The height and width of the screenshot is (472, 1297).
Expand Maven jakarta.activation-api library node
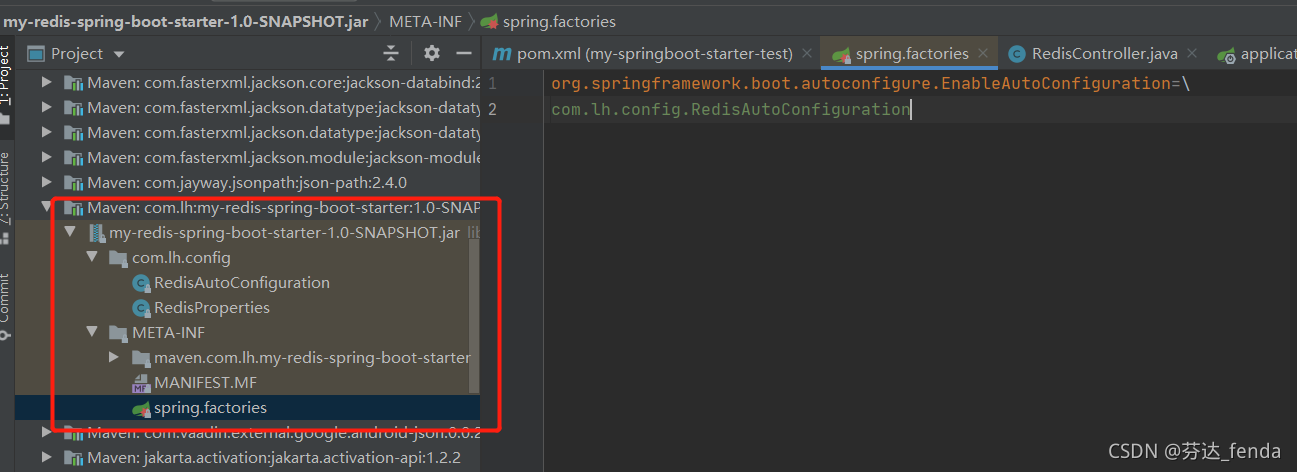(x=47, y=457)
